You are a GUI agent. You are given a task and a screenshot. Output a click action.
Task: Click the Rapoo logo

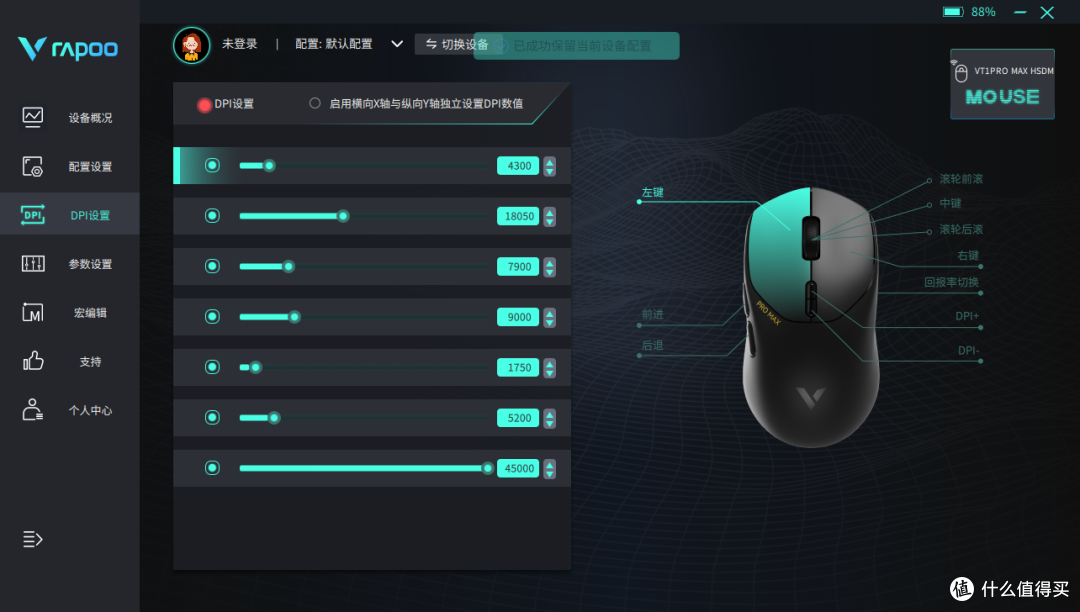pyautogui.click(x=68, y=49)
